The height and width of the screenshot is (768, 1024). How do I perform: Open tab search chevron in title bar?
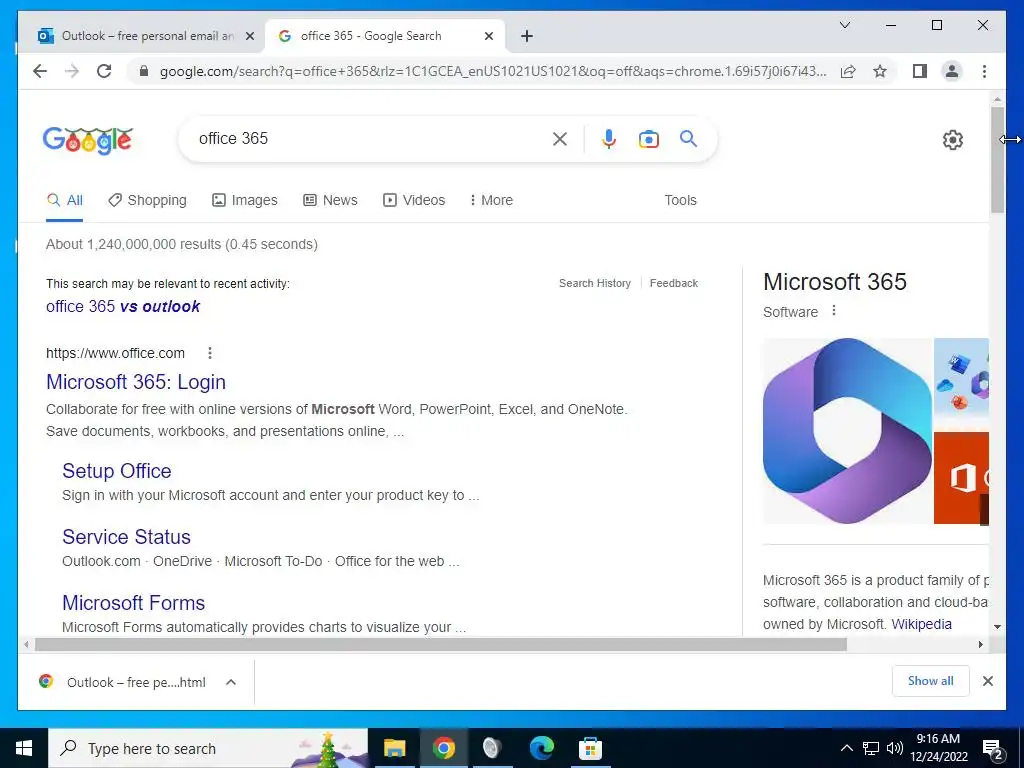[x=844, y=25]
